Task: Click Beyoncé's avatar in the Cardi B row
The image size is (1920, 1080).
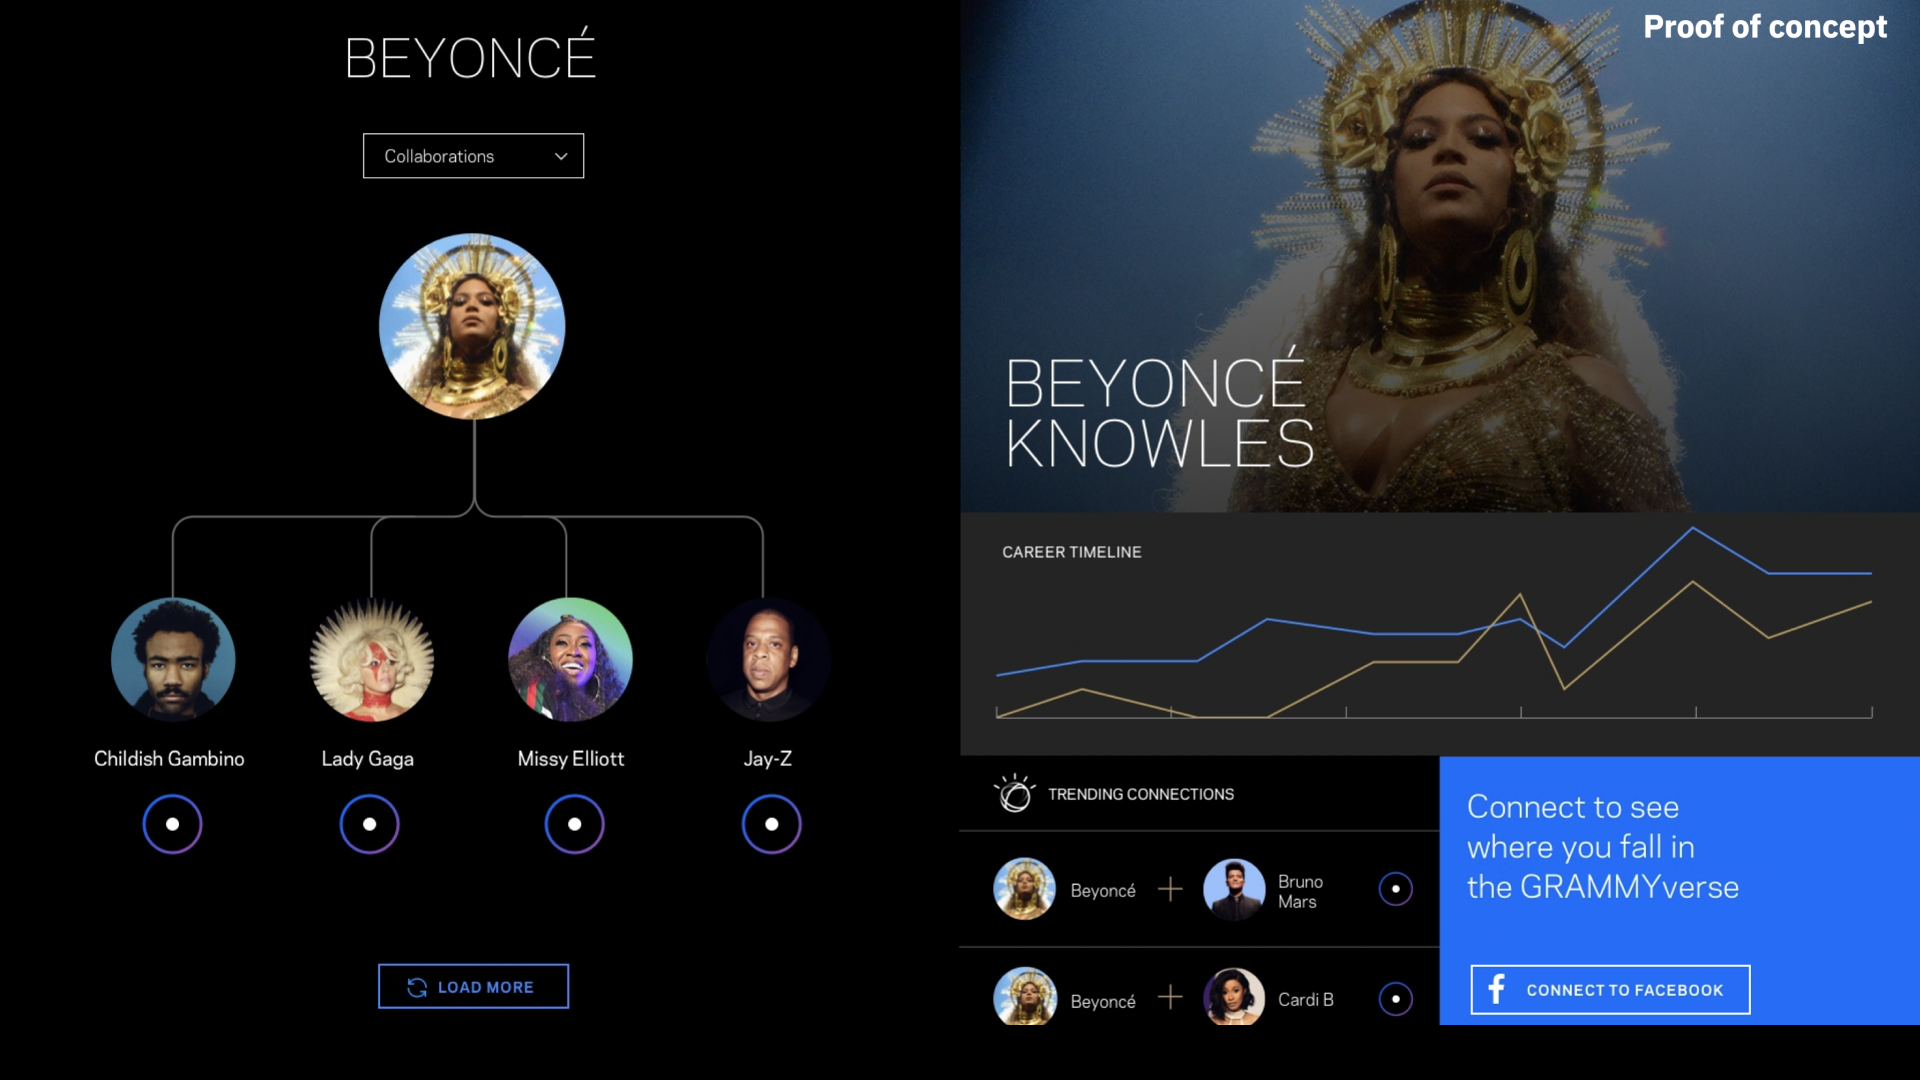Action: pyautogui.click(x=1024, y=997)
